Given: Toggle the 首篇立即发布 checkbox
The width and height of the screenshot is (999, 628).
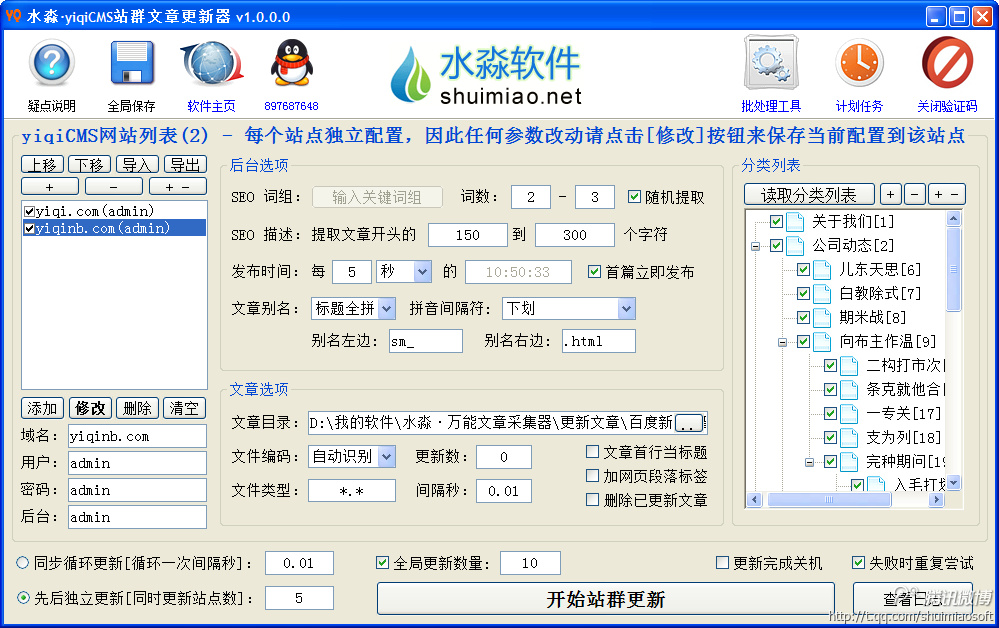Looking at the screenshot, I should [594, 272].
